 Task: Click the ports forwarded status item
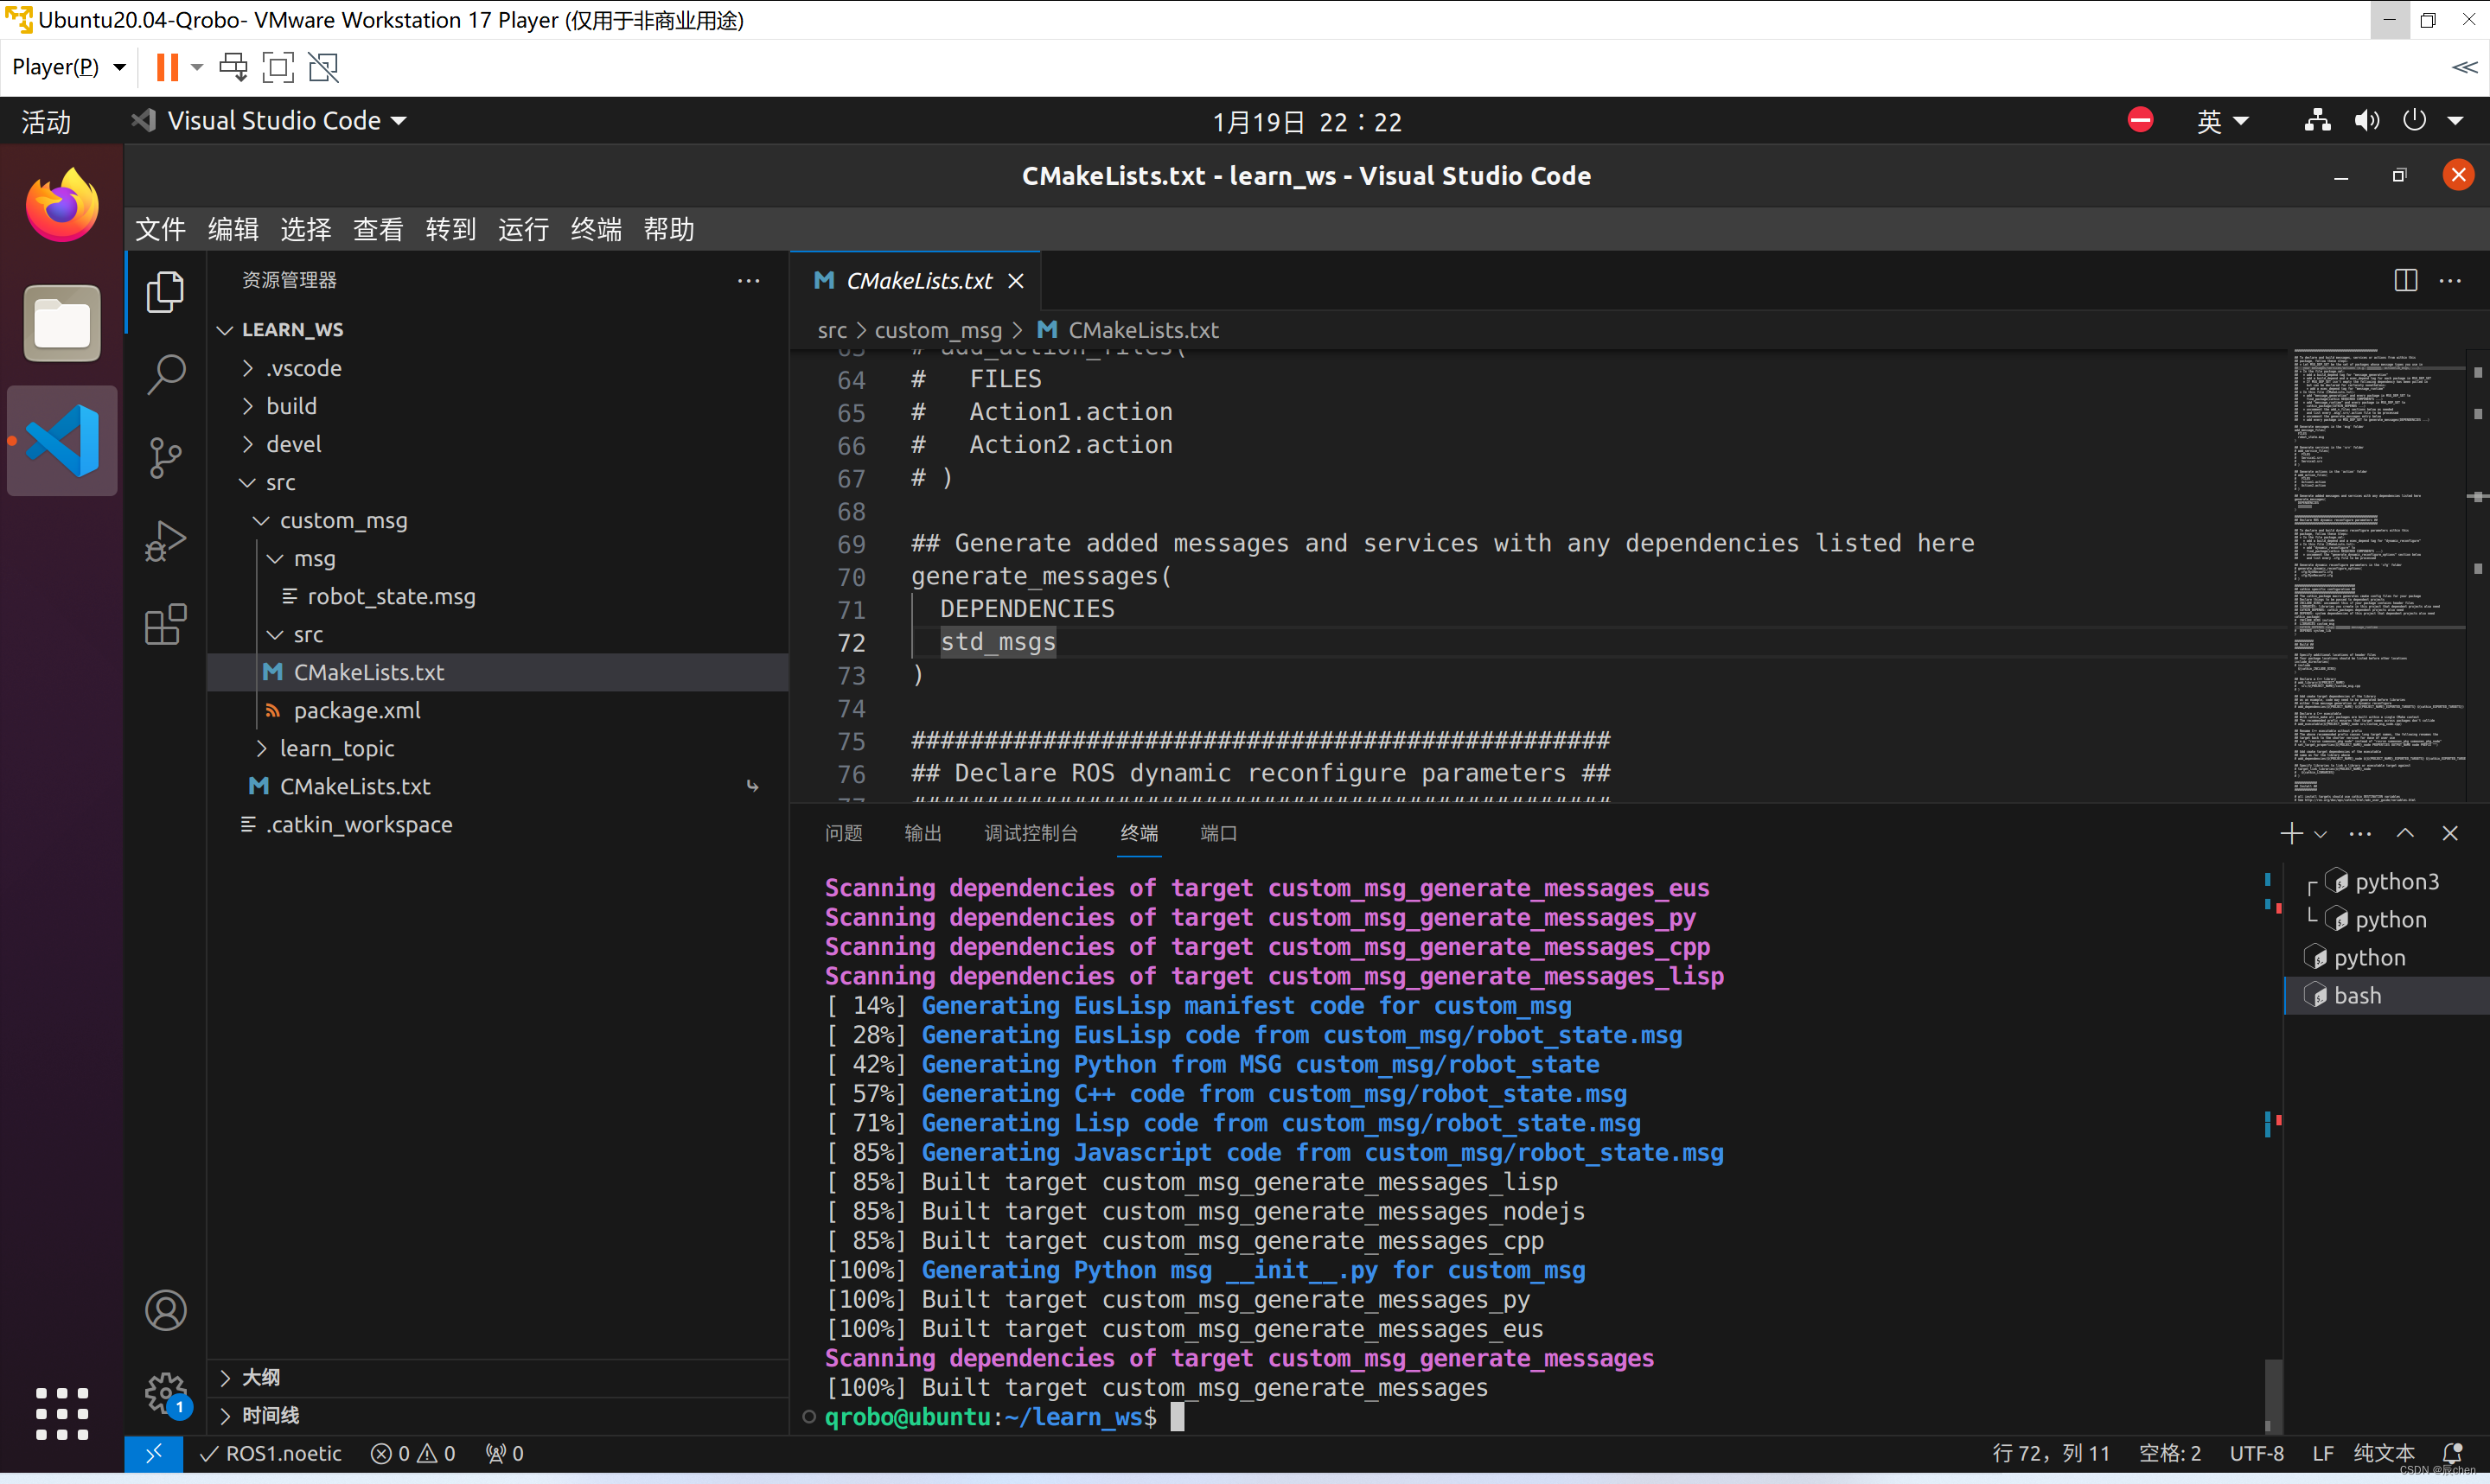click(505, 1453)
